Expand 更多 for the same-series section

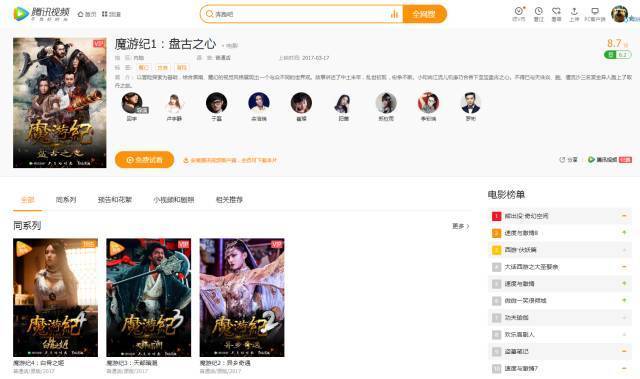pyautogui.click(x=460, y=226)
